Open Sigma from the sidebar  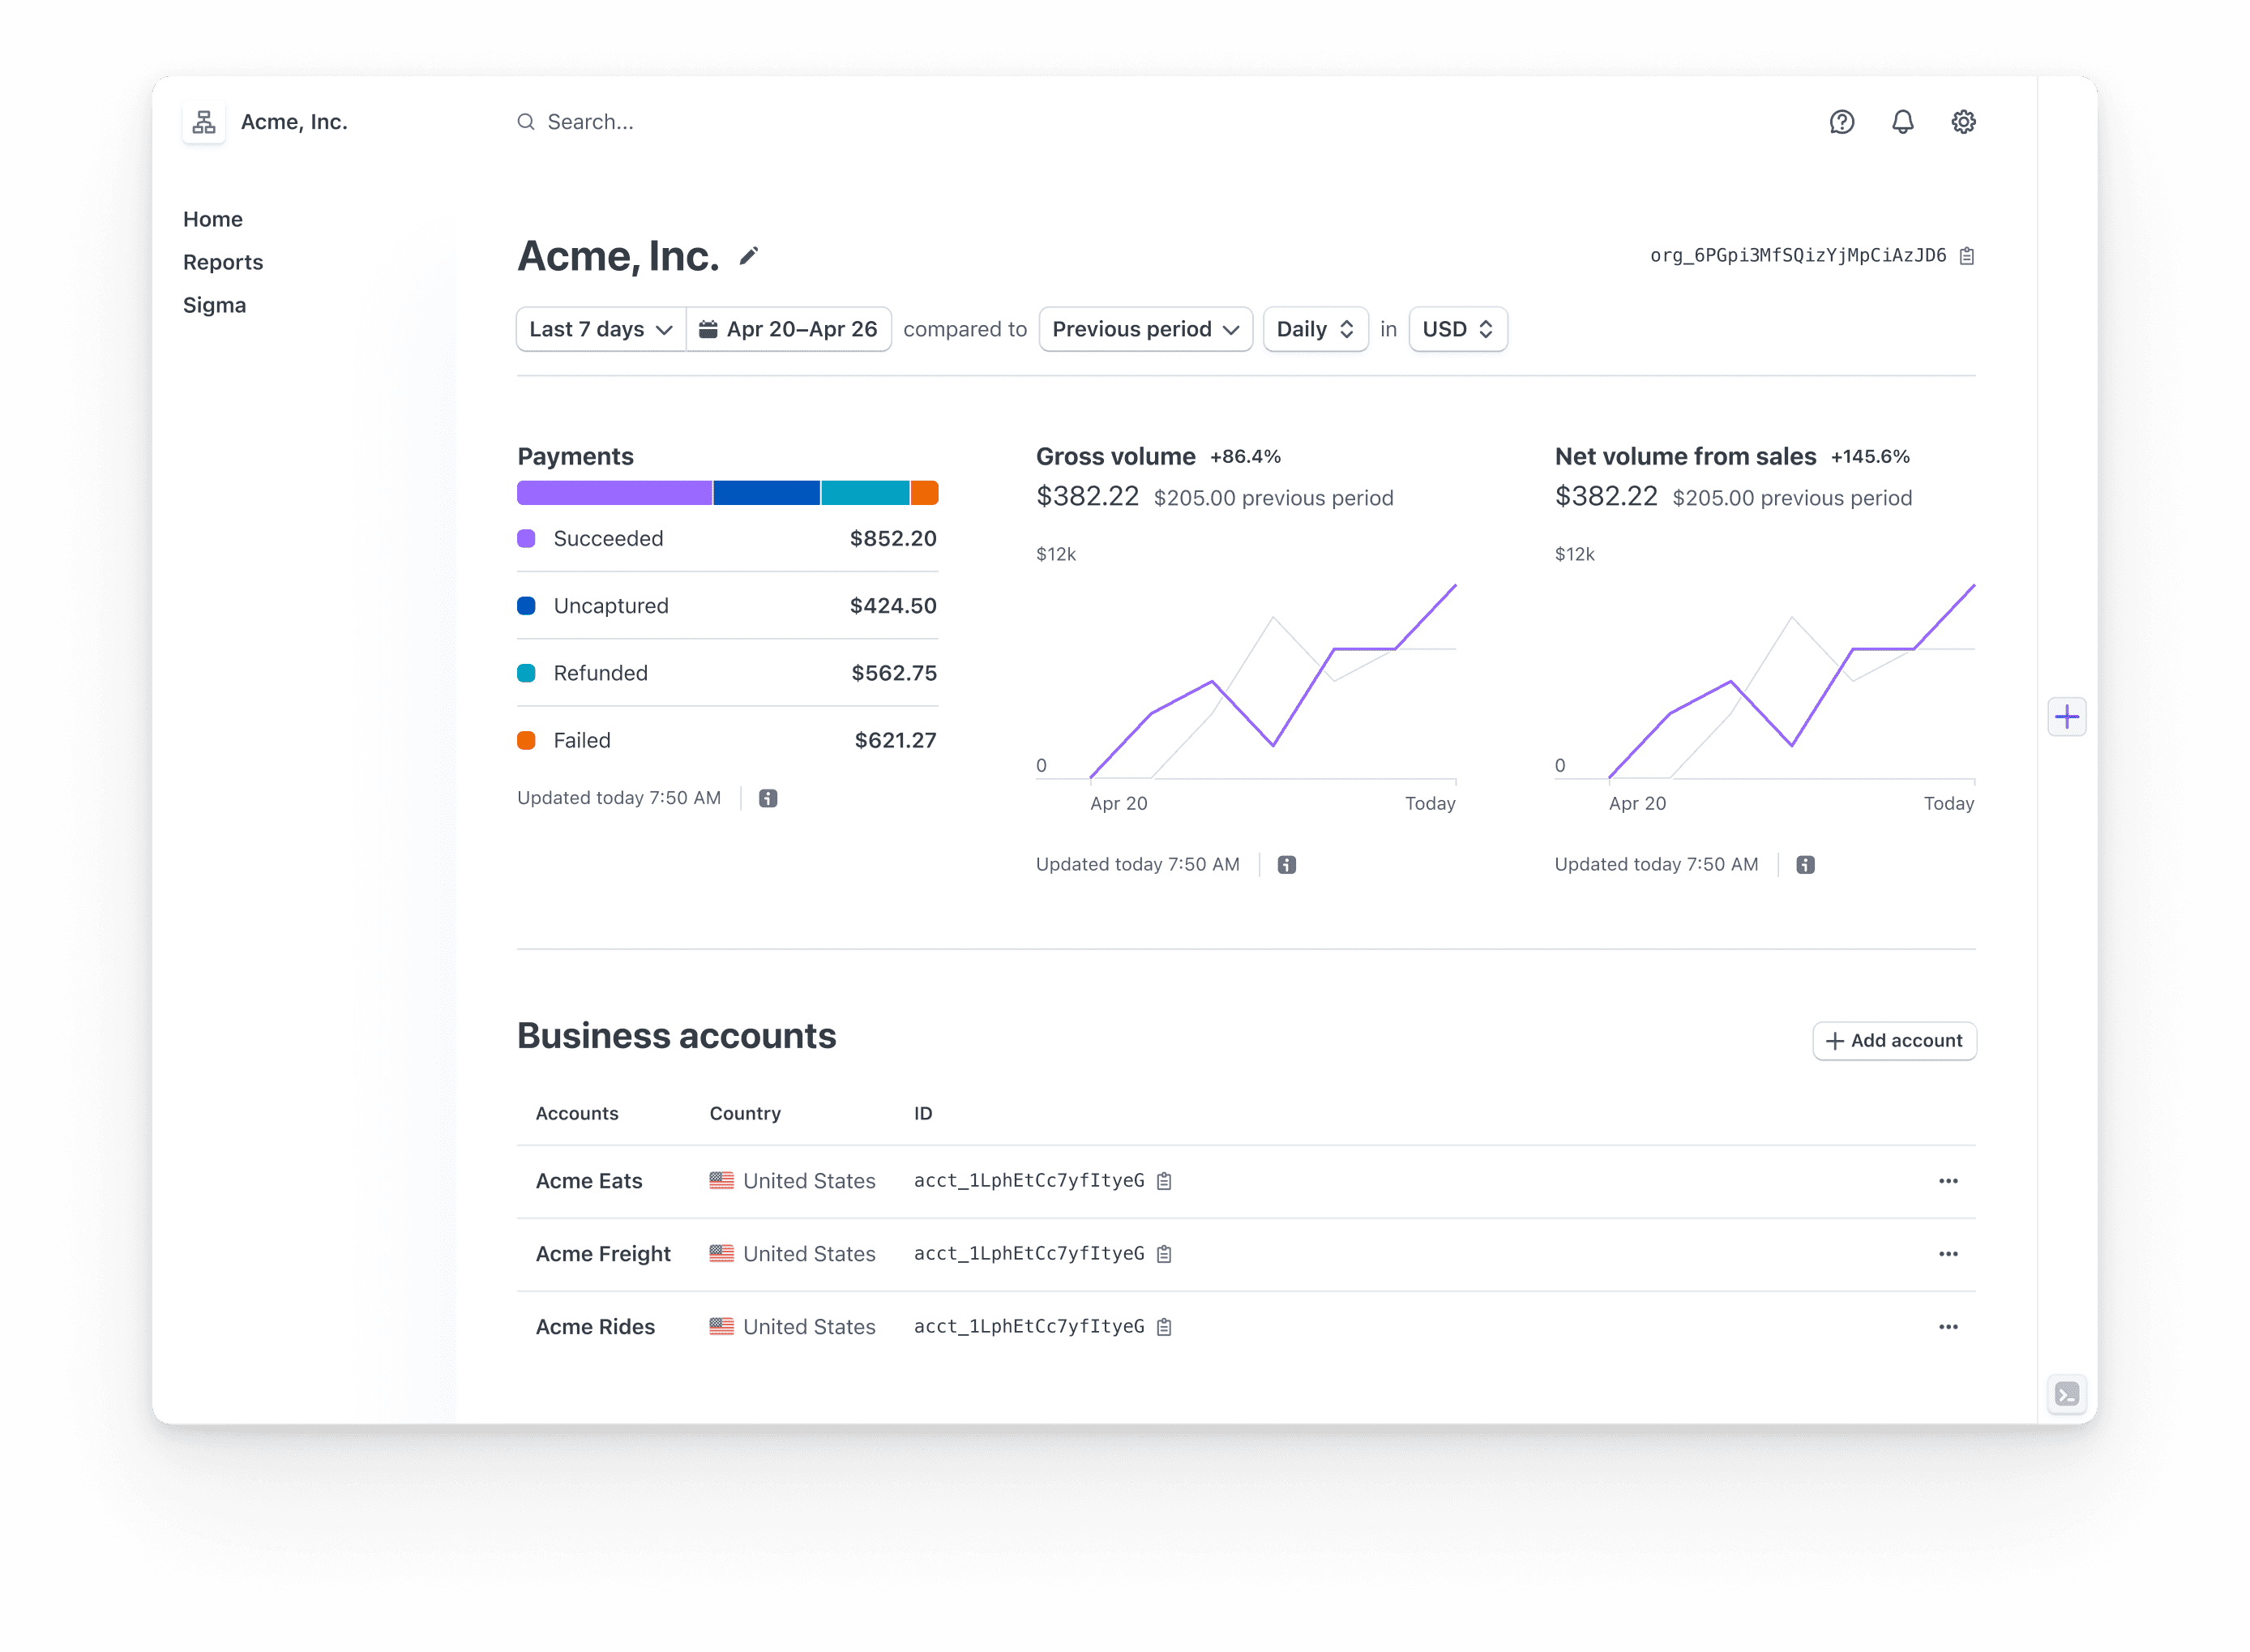(x=214, y=305)
